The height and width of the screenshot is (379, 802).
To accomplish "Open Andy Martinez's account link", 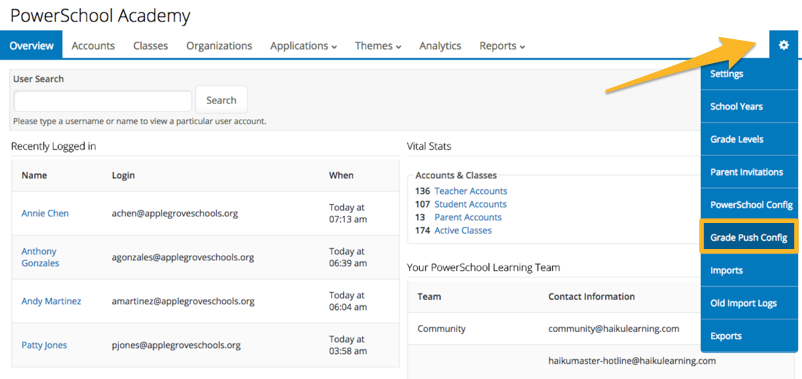I will (x=51, y=301).
